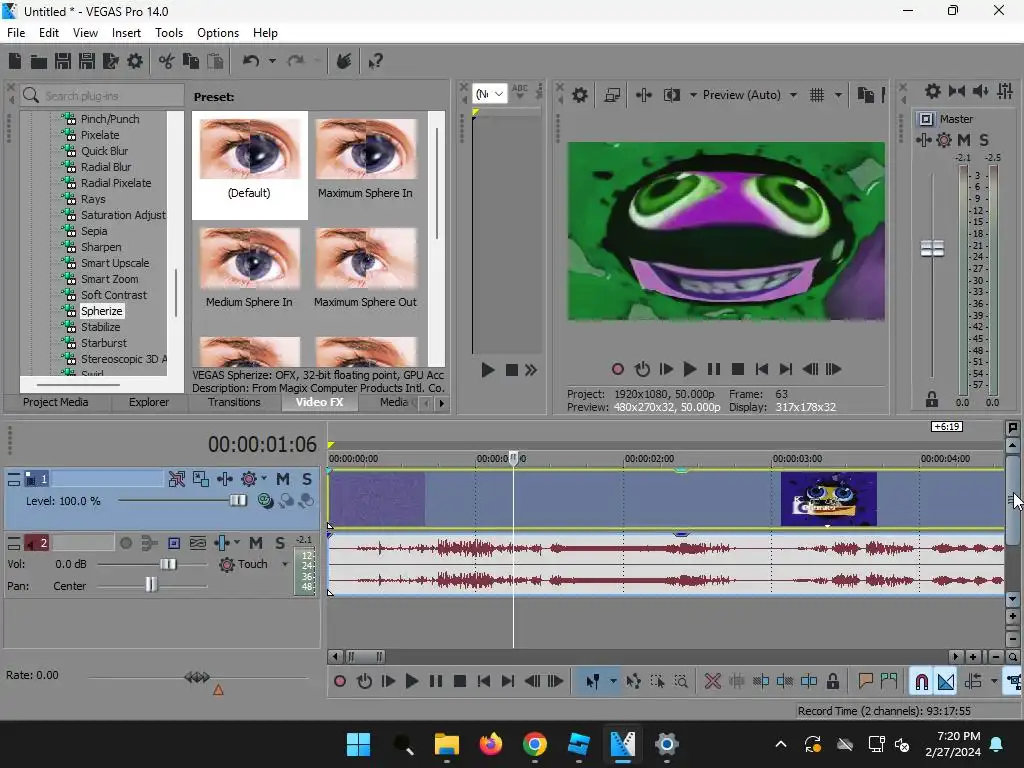Open the Tools menu
Image resolution: width=1024 pixels, height=768 pixels.
pos(168,33)
